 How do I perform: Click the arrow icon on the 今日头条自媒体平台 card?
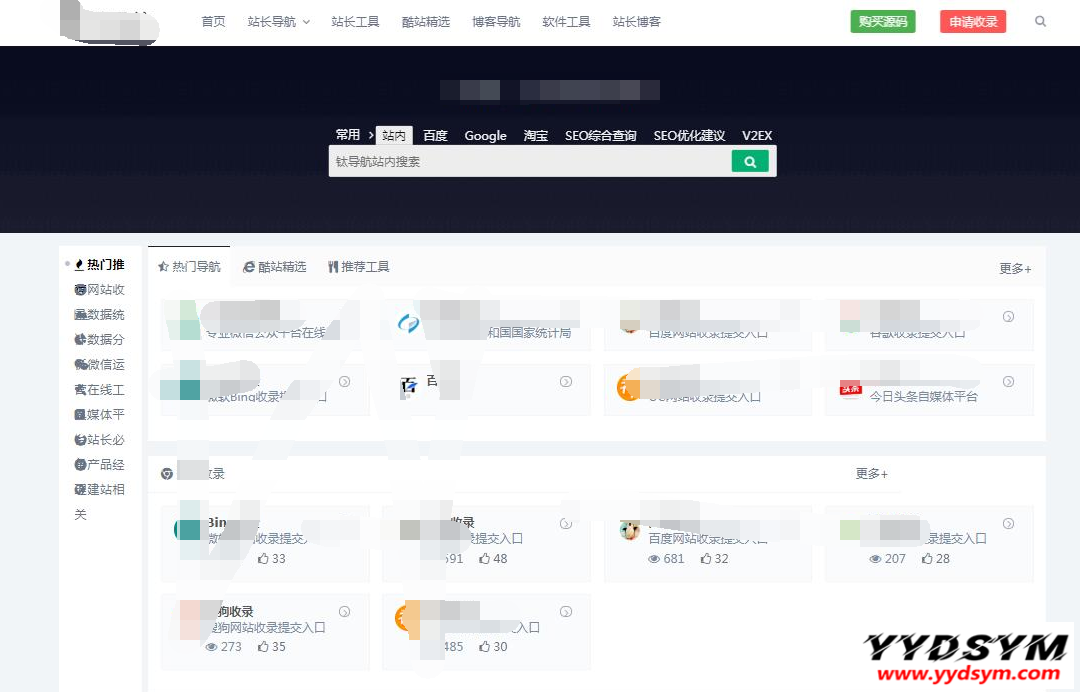[x=1008, y=381]
